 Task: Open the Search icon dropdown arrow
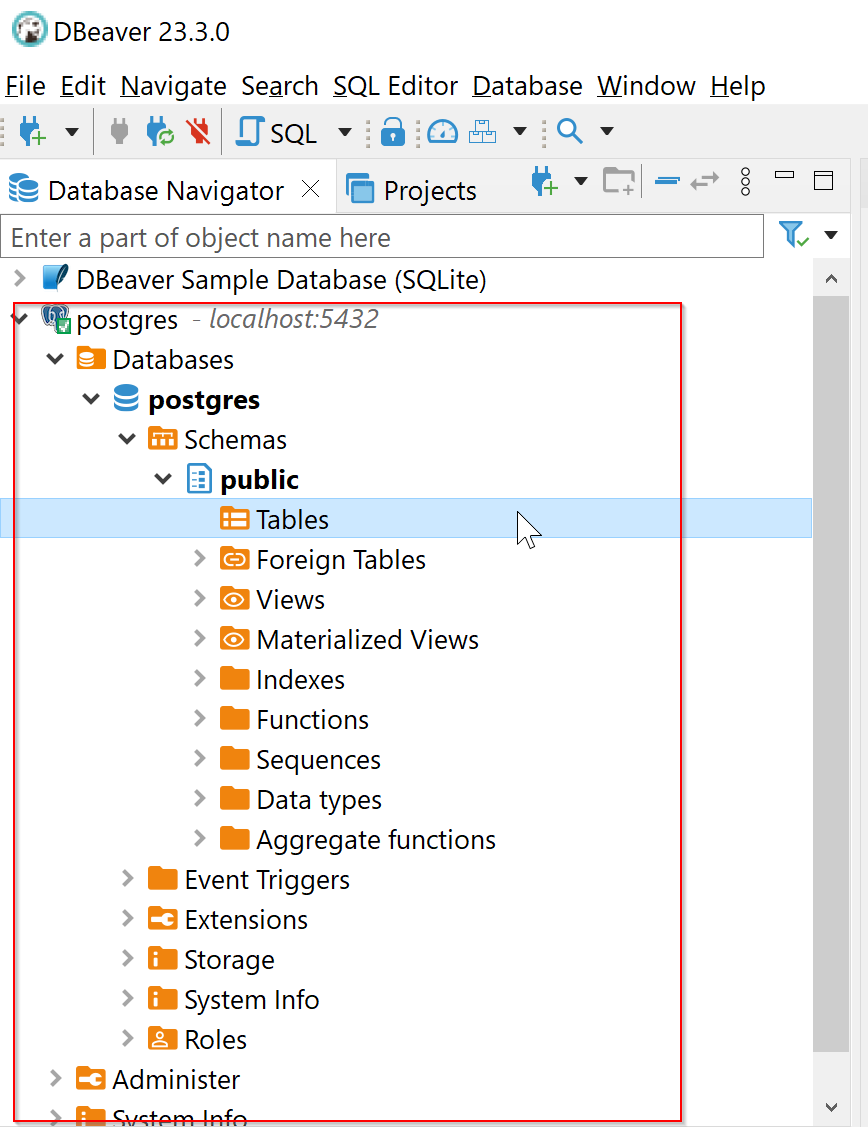pyautogui.click(x=607, y=131)
